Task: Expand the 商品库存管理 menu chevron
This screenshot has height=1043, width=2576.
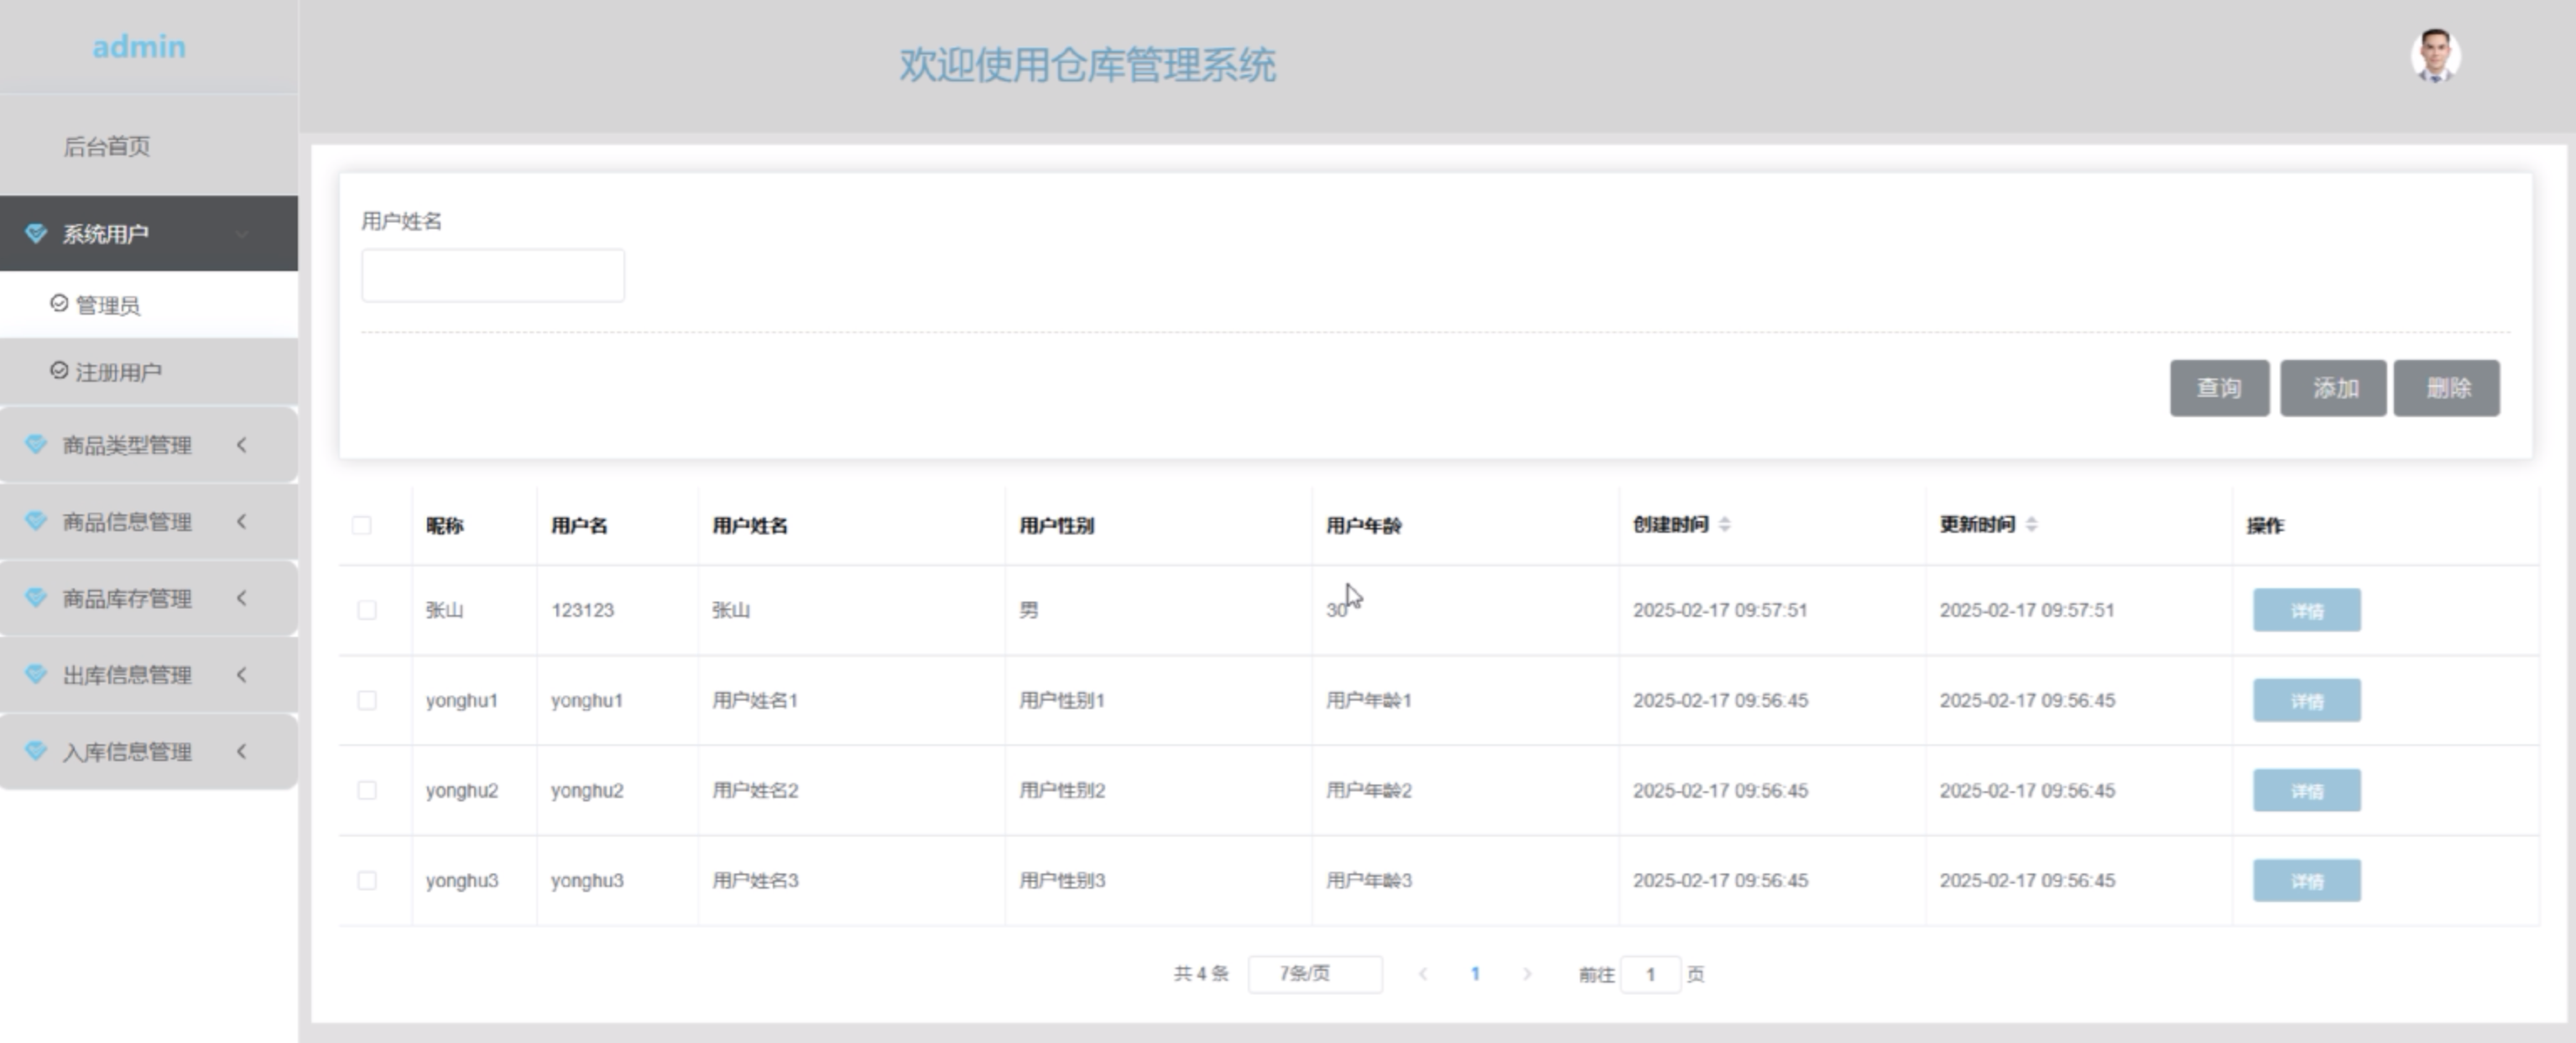Action: (x=242, y=598)
